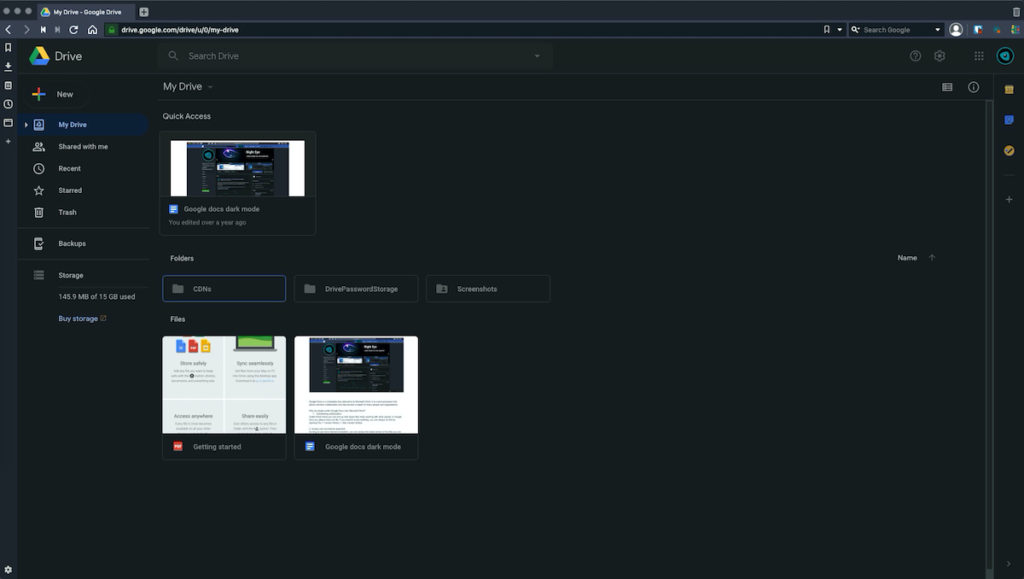The image size is (1024, 579).
Task: Expand the search engine selector dropdown
Action: point(937,29)
